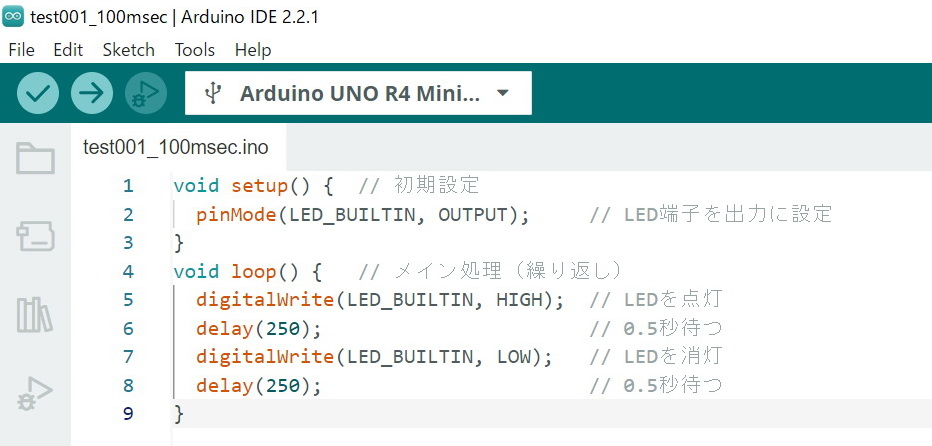
Task: Open the Library Manager books icon
Action: tap(35, 314)
